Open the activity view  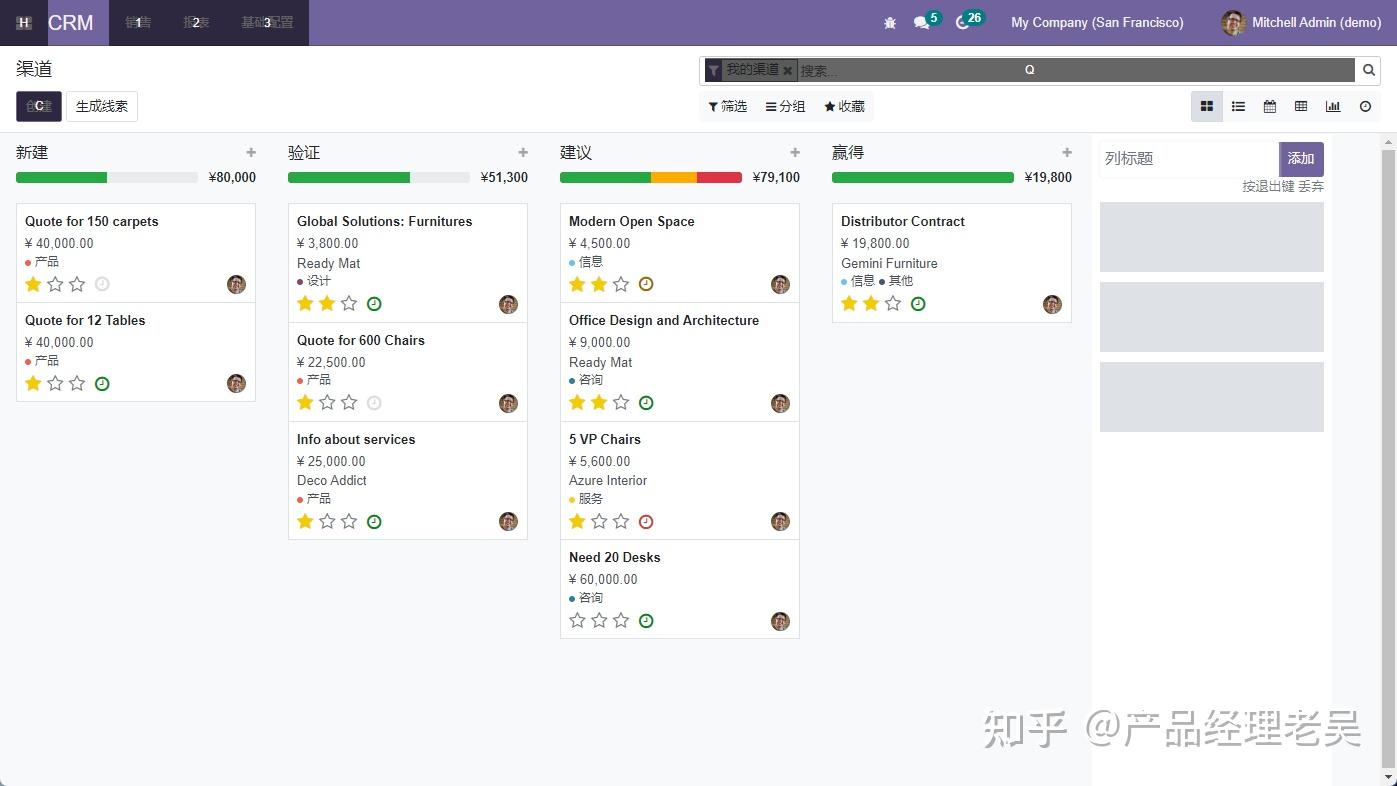tap(1365, 106)
